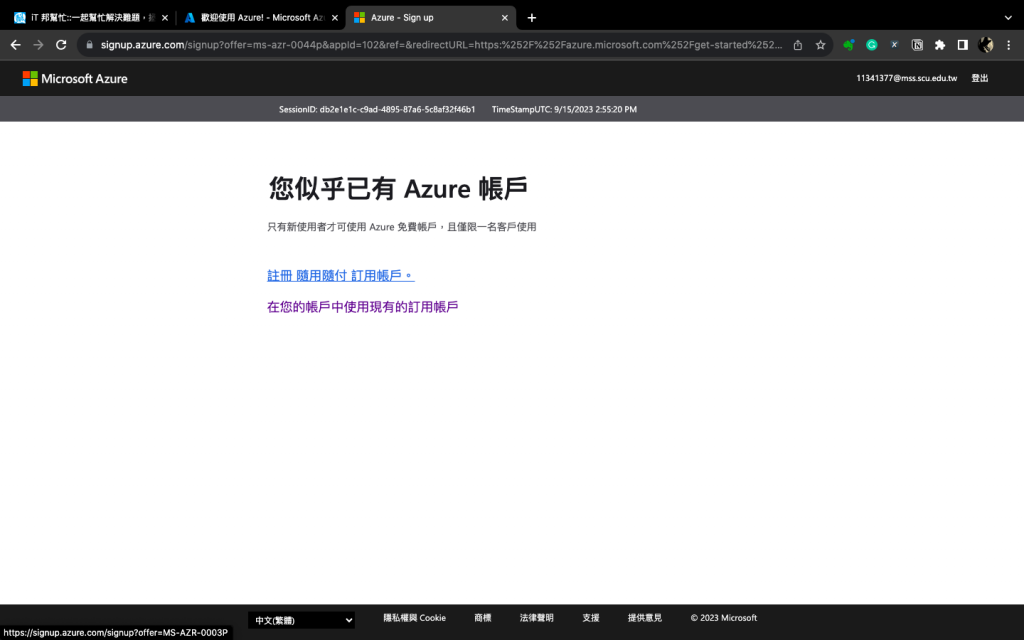Open 在您的帳戶中使用現有的訂用帳戶 link
Screen dimensions: 1024x640
(362, 307)
